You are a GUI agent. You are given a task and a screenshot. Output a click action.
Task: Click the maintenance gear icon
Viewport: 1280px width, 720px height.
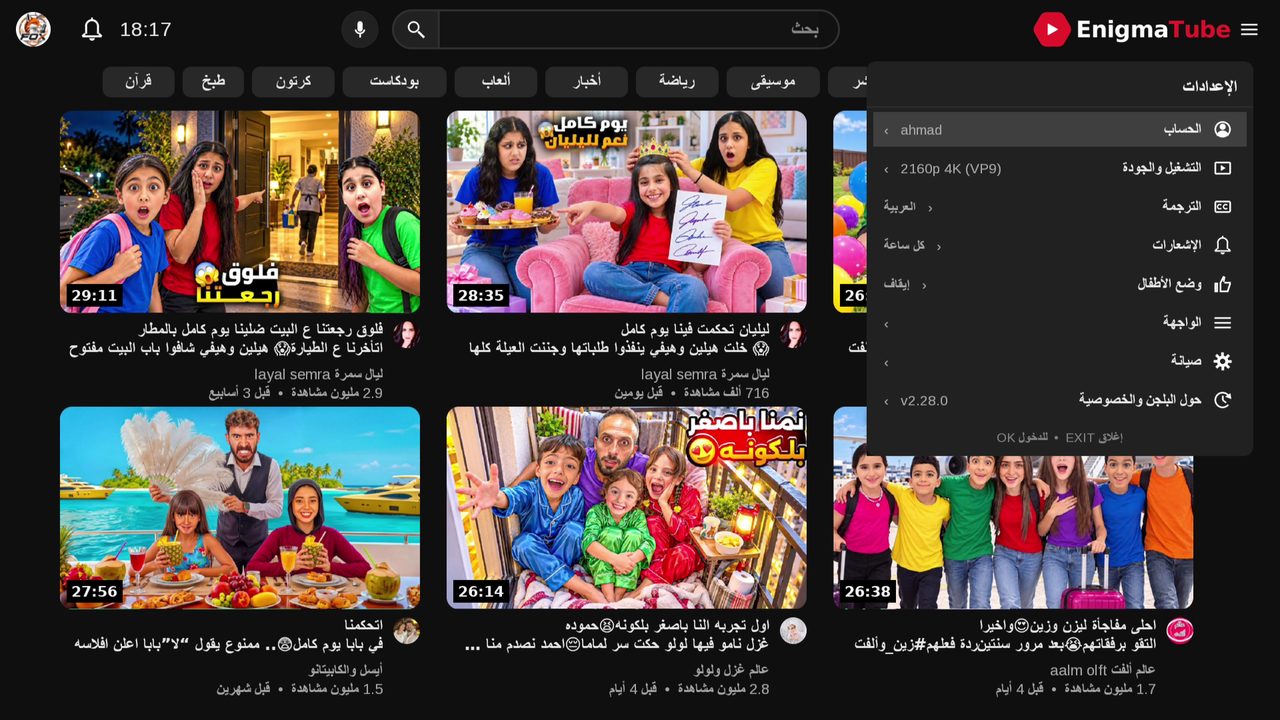point(1222,361)
